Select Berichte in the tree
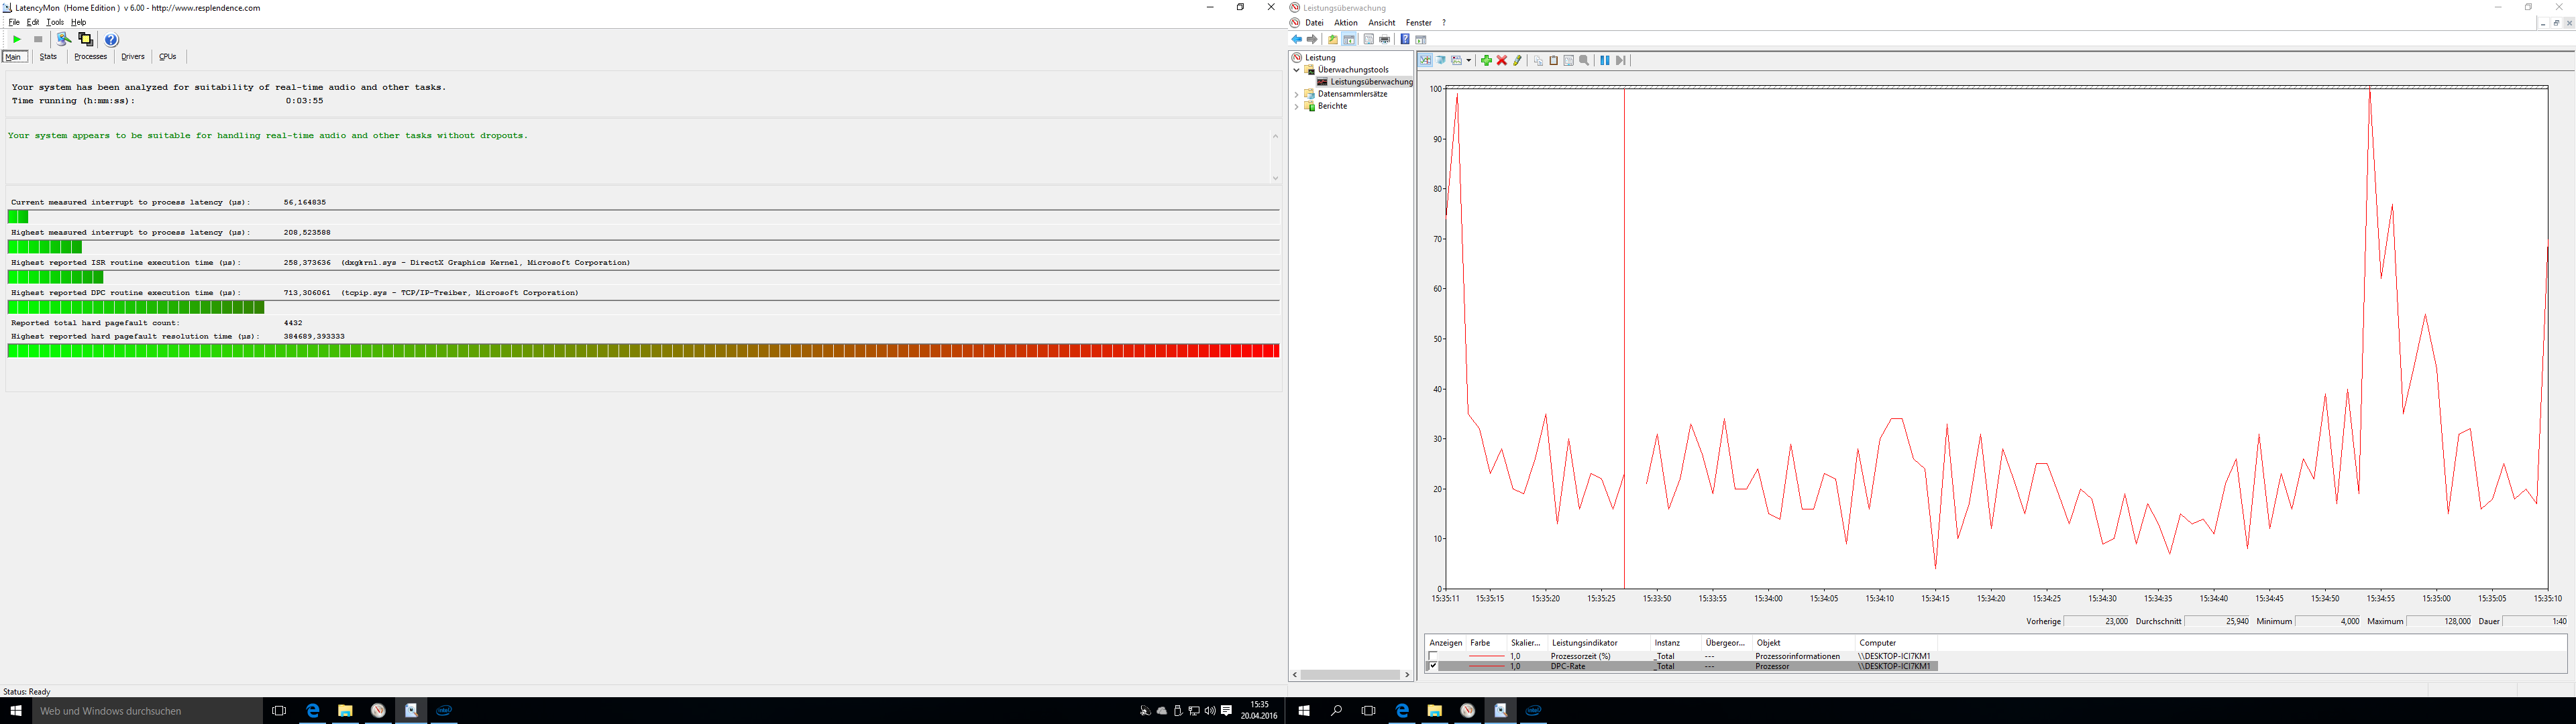This screenshot has height=724, width=2576. click(x=1332, y=106)
